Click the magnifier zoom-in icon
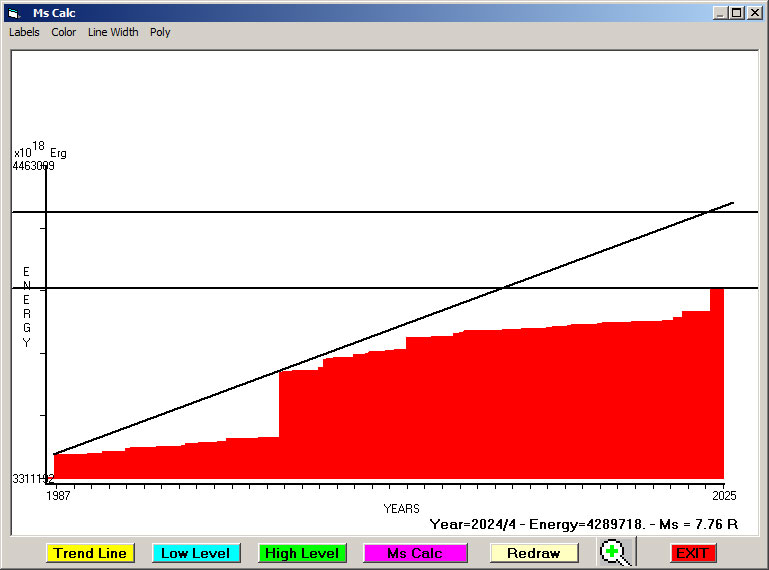Viewport: 769px width, 570px height. coord(616,552)
